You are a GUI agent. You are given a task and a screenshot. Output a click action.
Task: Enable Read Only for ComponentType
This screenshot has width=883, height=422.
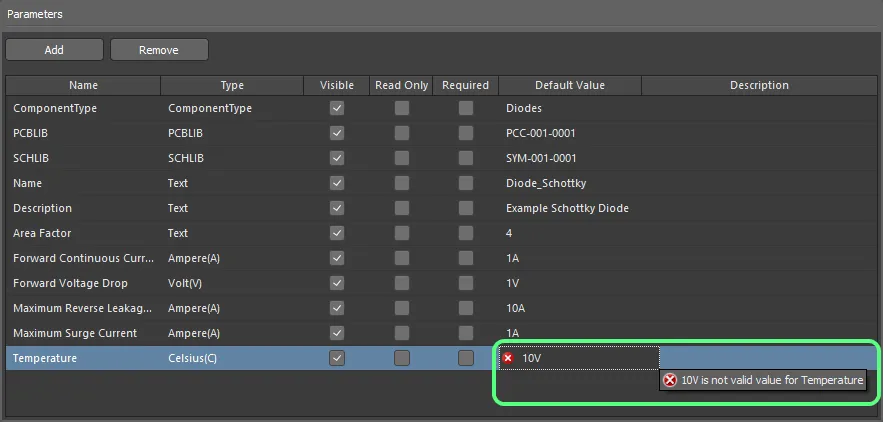(x=402, y=108)
